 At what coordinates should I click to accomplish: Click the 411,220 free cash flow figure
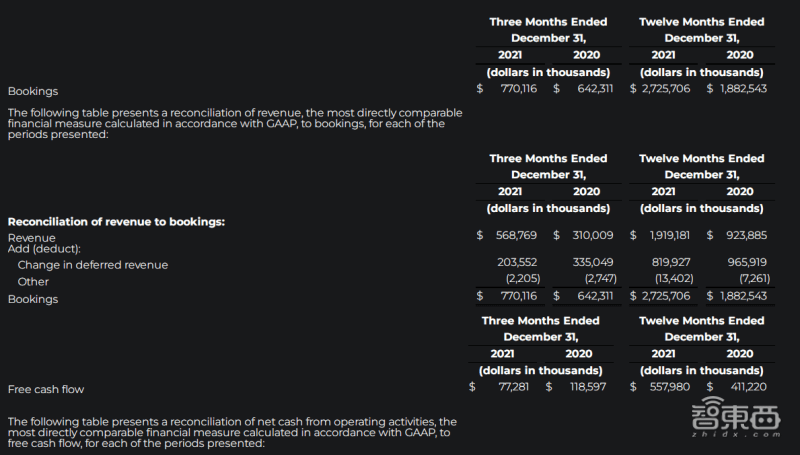click(748, 387)
